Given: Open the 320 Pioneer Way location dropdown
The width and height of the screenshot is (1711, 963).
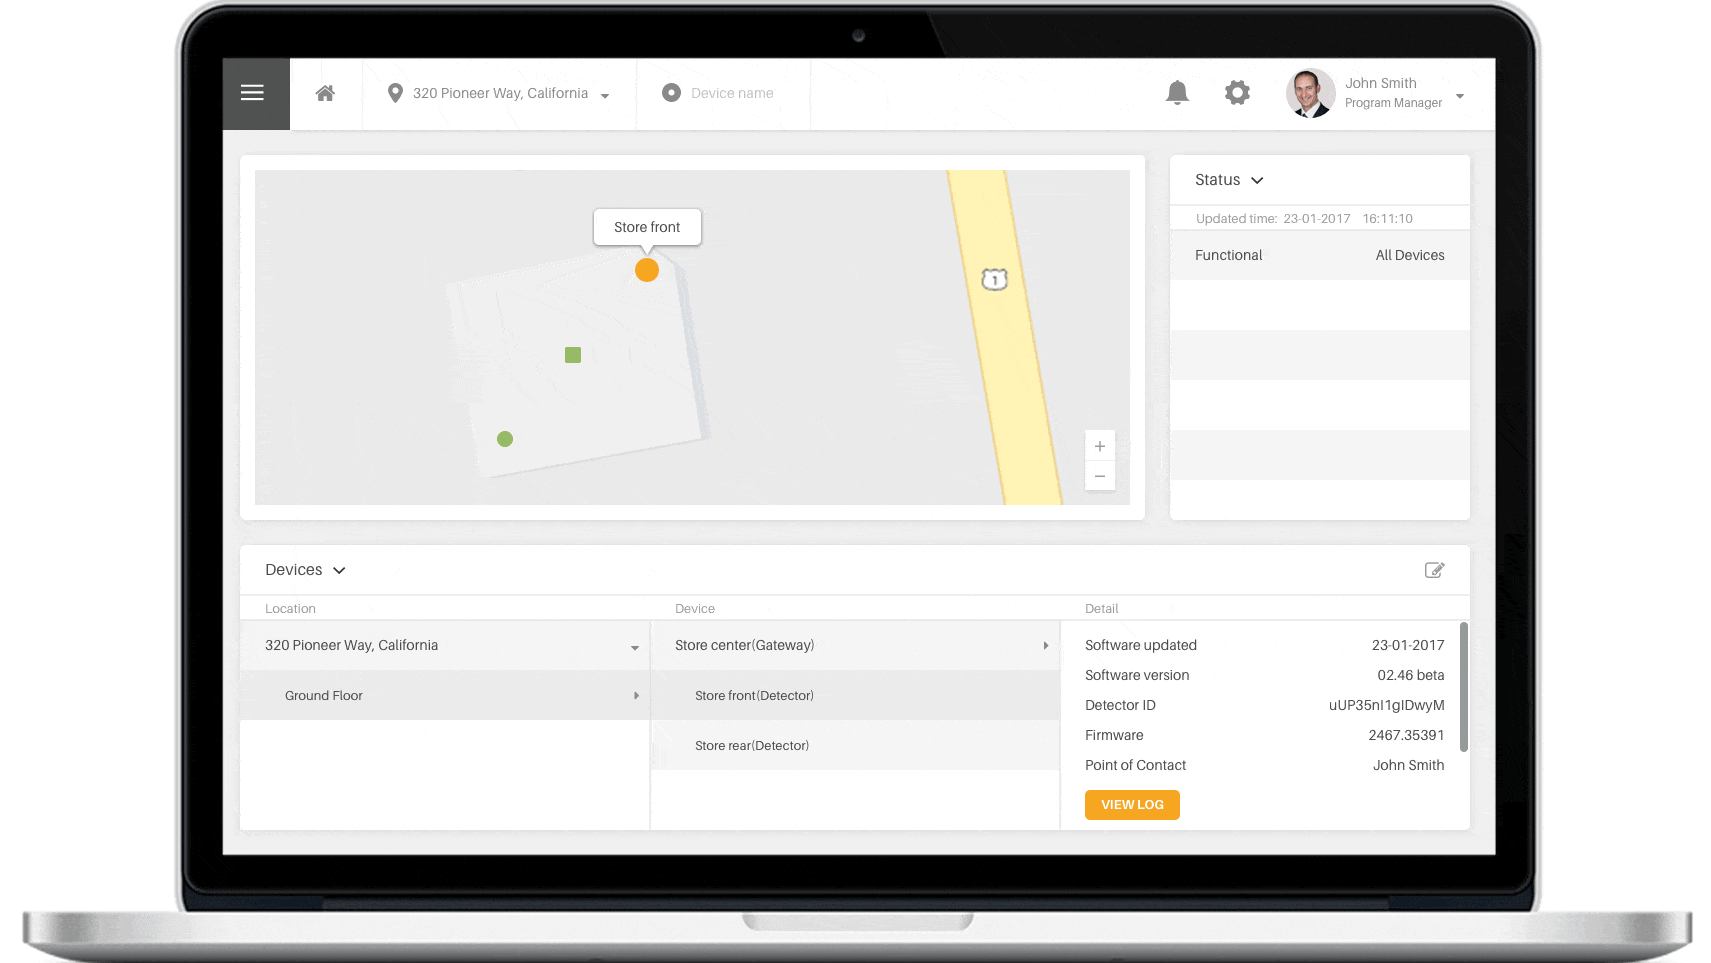Looking at the screenshot, I should point(500,94).
